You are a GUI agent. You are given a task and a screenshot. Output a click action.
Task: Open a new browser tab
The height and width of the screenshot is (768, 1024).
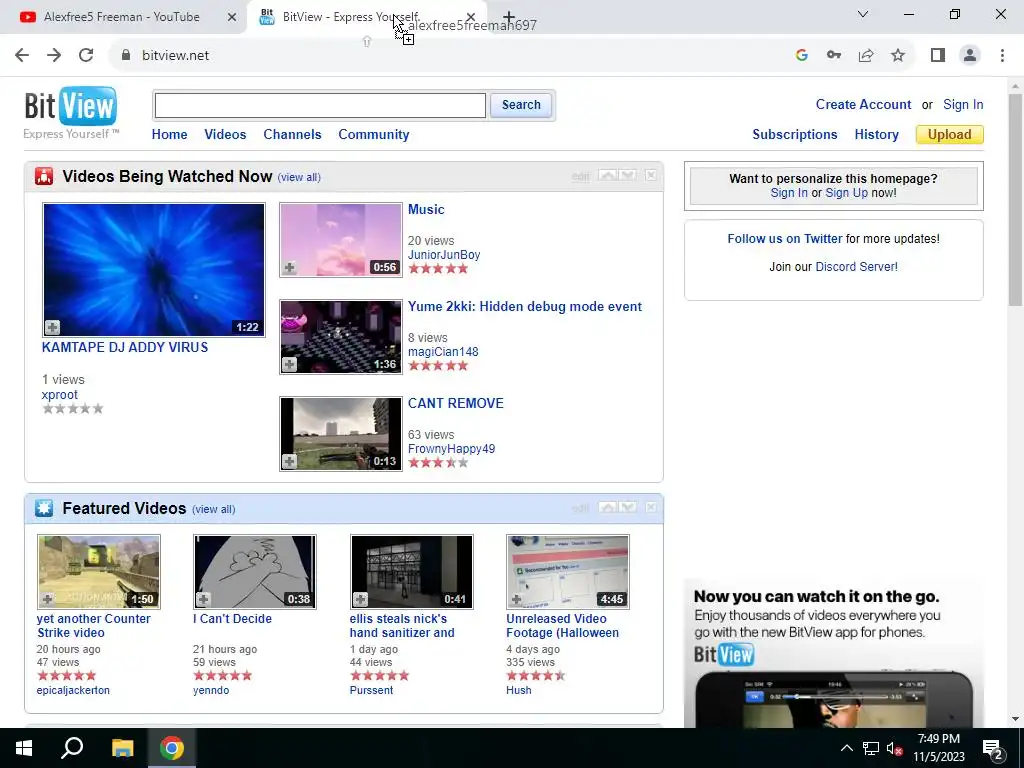[x=509, y=17]
